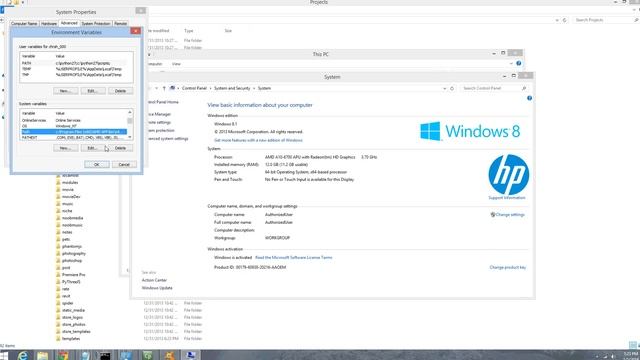
Task: Open File Explorer from the taskbar
Action: tap(42, 355)
